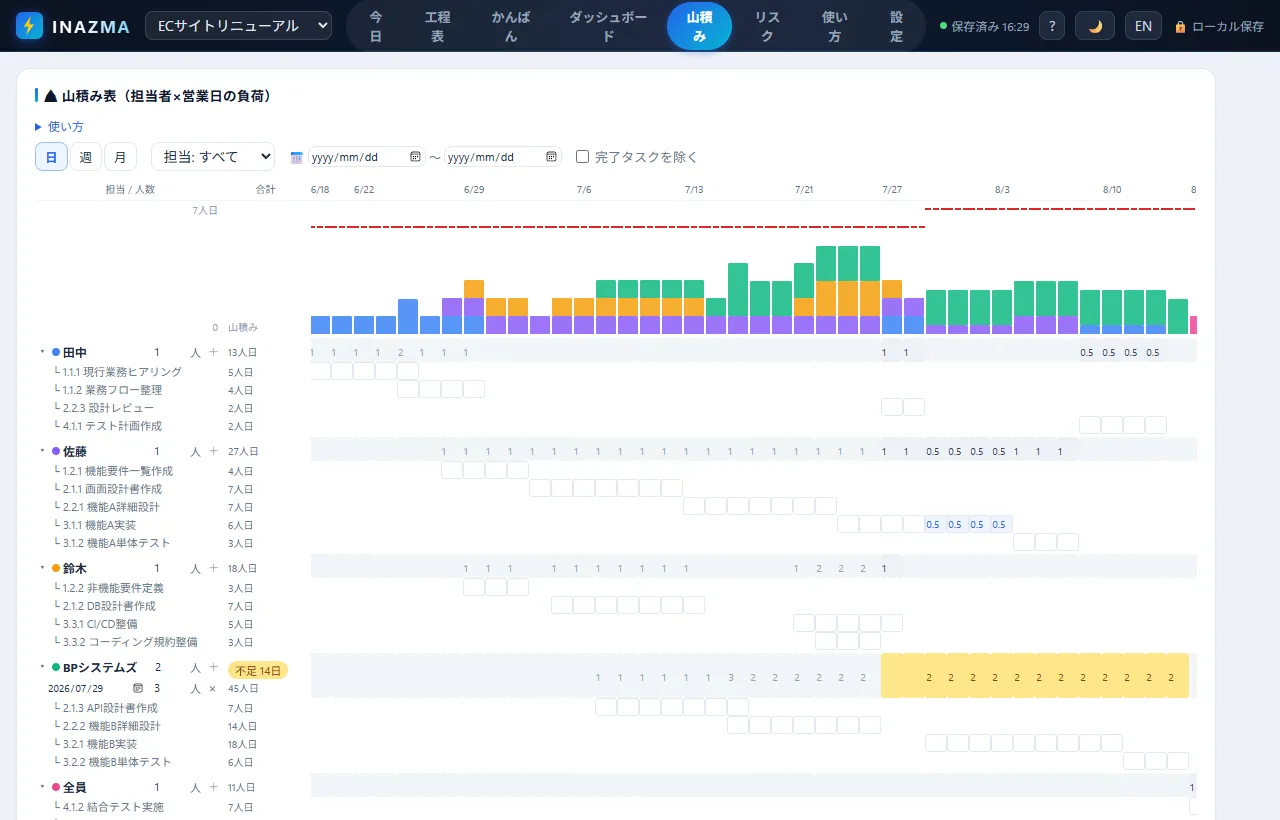Switch language with the EN button
This screenshot has height=820, width=1280.
point(1143,26)
